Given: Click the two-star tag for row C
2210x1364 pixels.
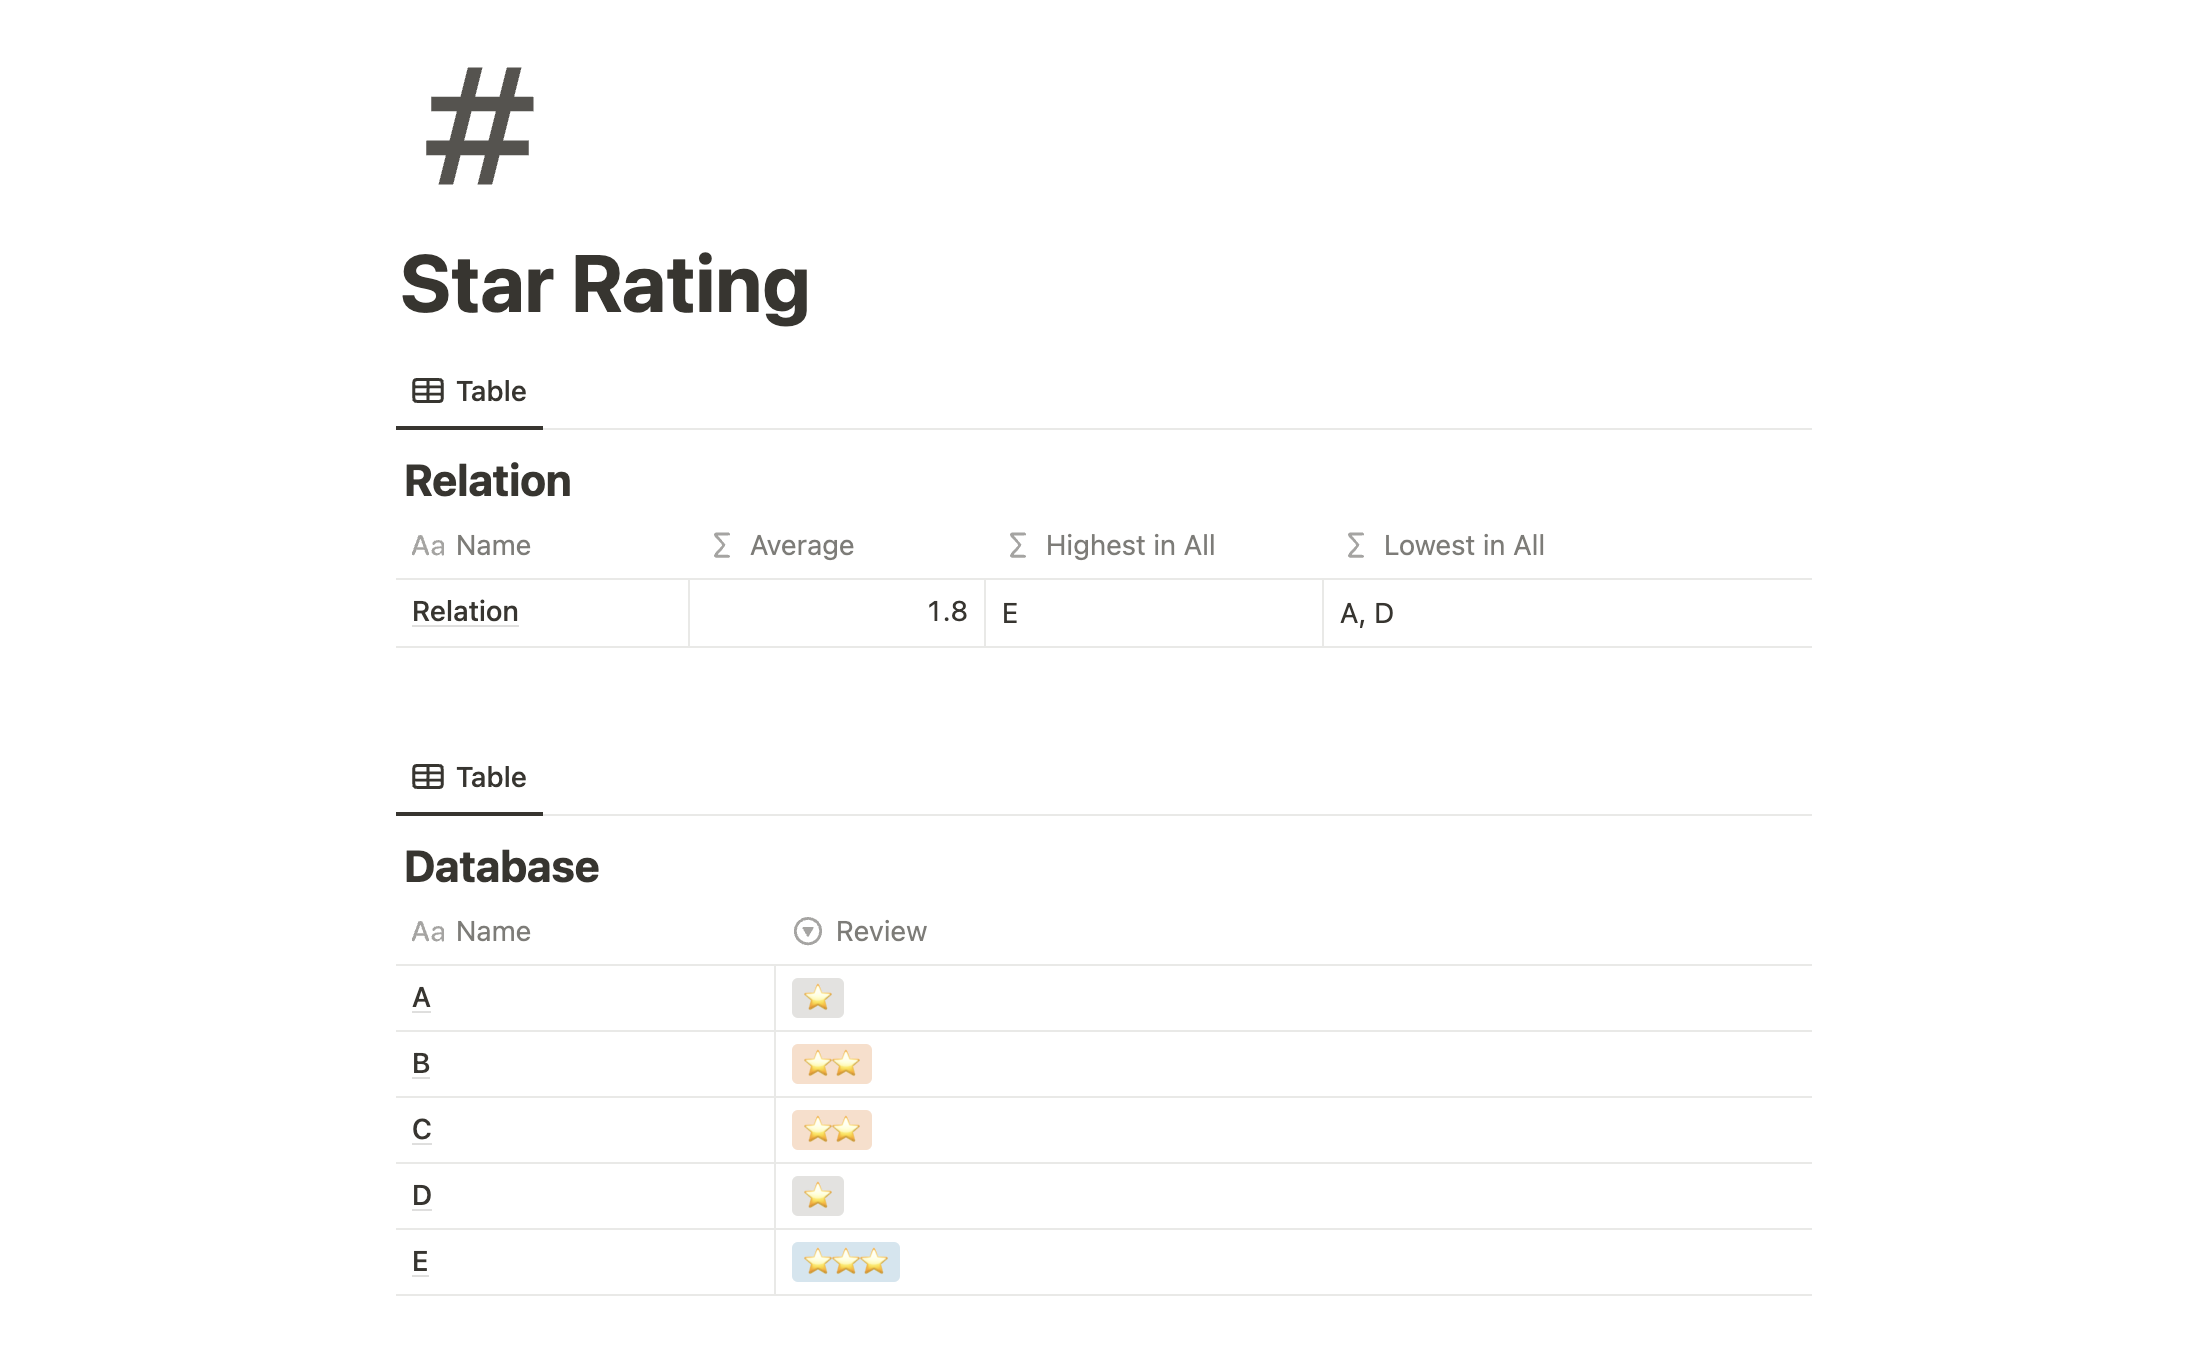Looking at the screenshot, I should (832, 1130).
